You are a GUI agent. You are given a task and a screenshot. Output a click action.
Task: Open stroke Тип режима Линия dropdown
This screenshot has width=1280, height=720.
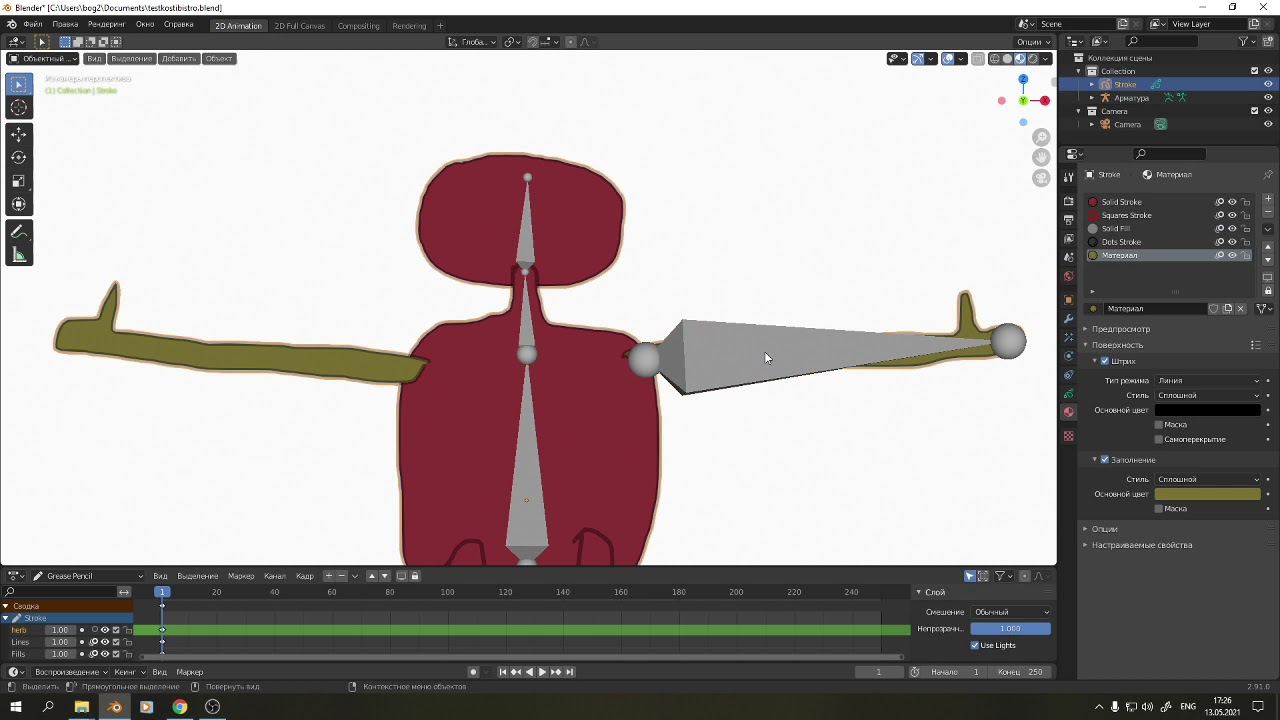point(1208,381)
